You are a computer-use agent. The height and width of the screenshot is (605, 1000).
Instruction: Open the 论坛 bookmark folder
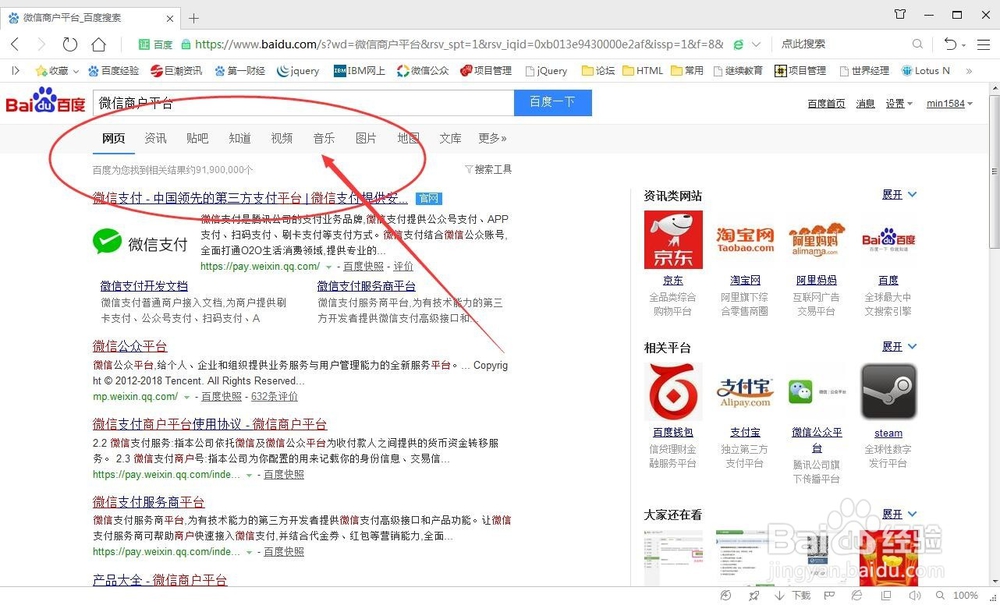pyautogui.click(x=598, y=71)
